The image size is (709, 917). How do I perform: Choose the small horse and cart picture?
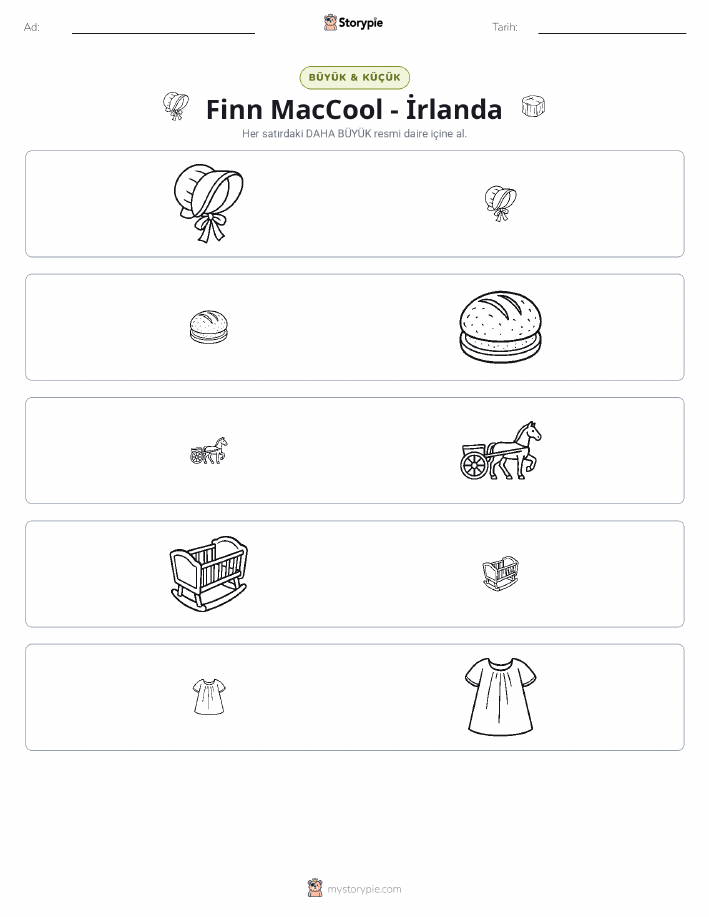(x=209, y=450)
